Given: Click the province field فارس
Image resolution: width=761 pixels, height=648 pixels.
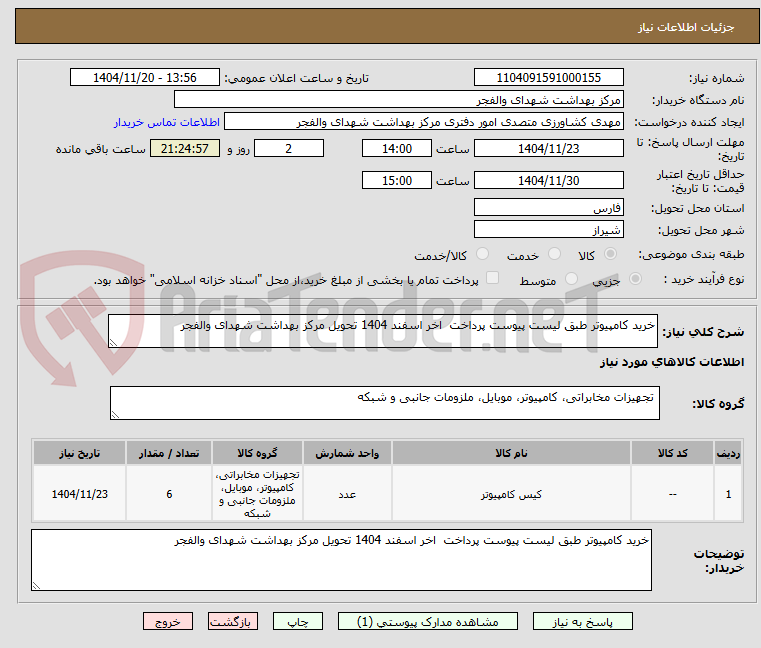Looking at the screenshot, I should point(548,207).
